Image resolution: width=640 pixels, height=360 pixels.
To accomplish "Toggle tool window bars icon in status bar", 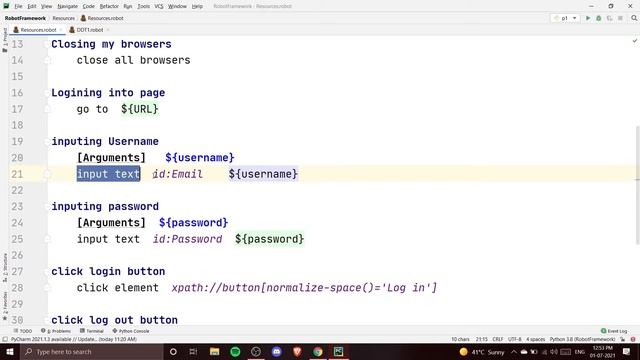I will click(5, 339).
